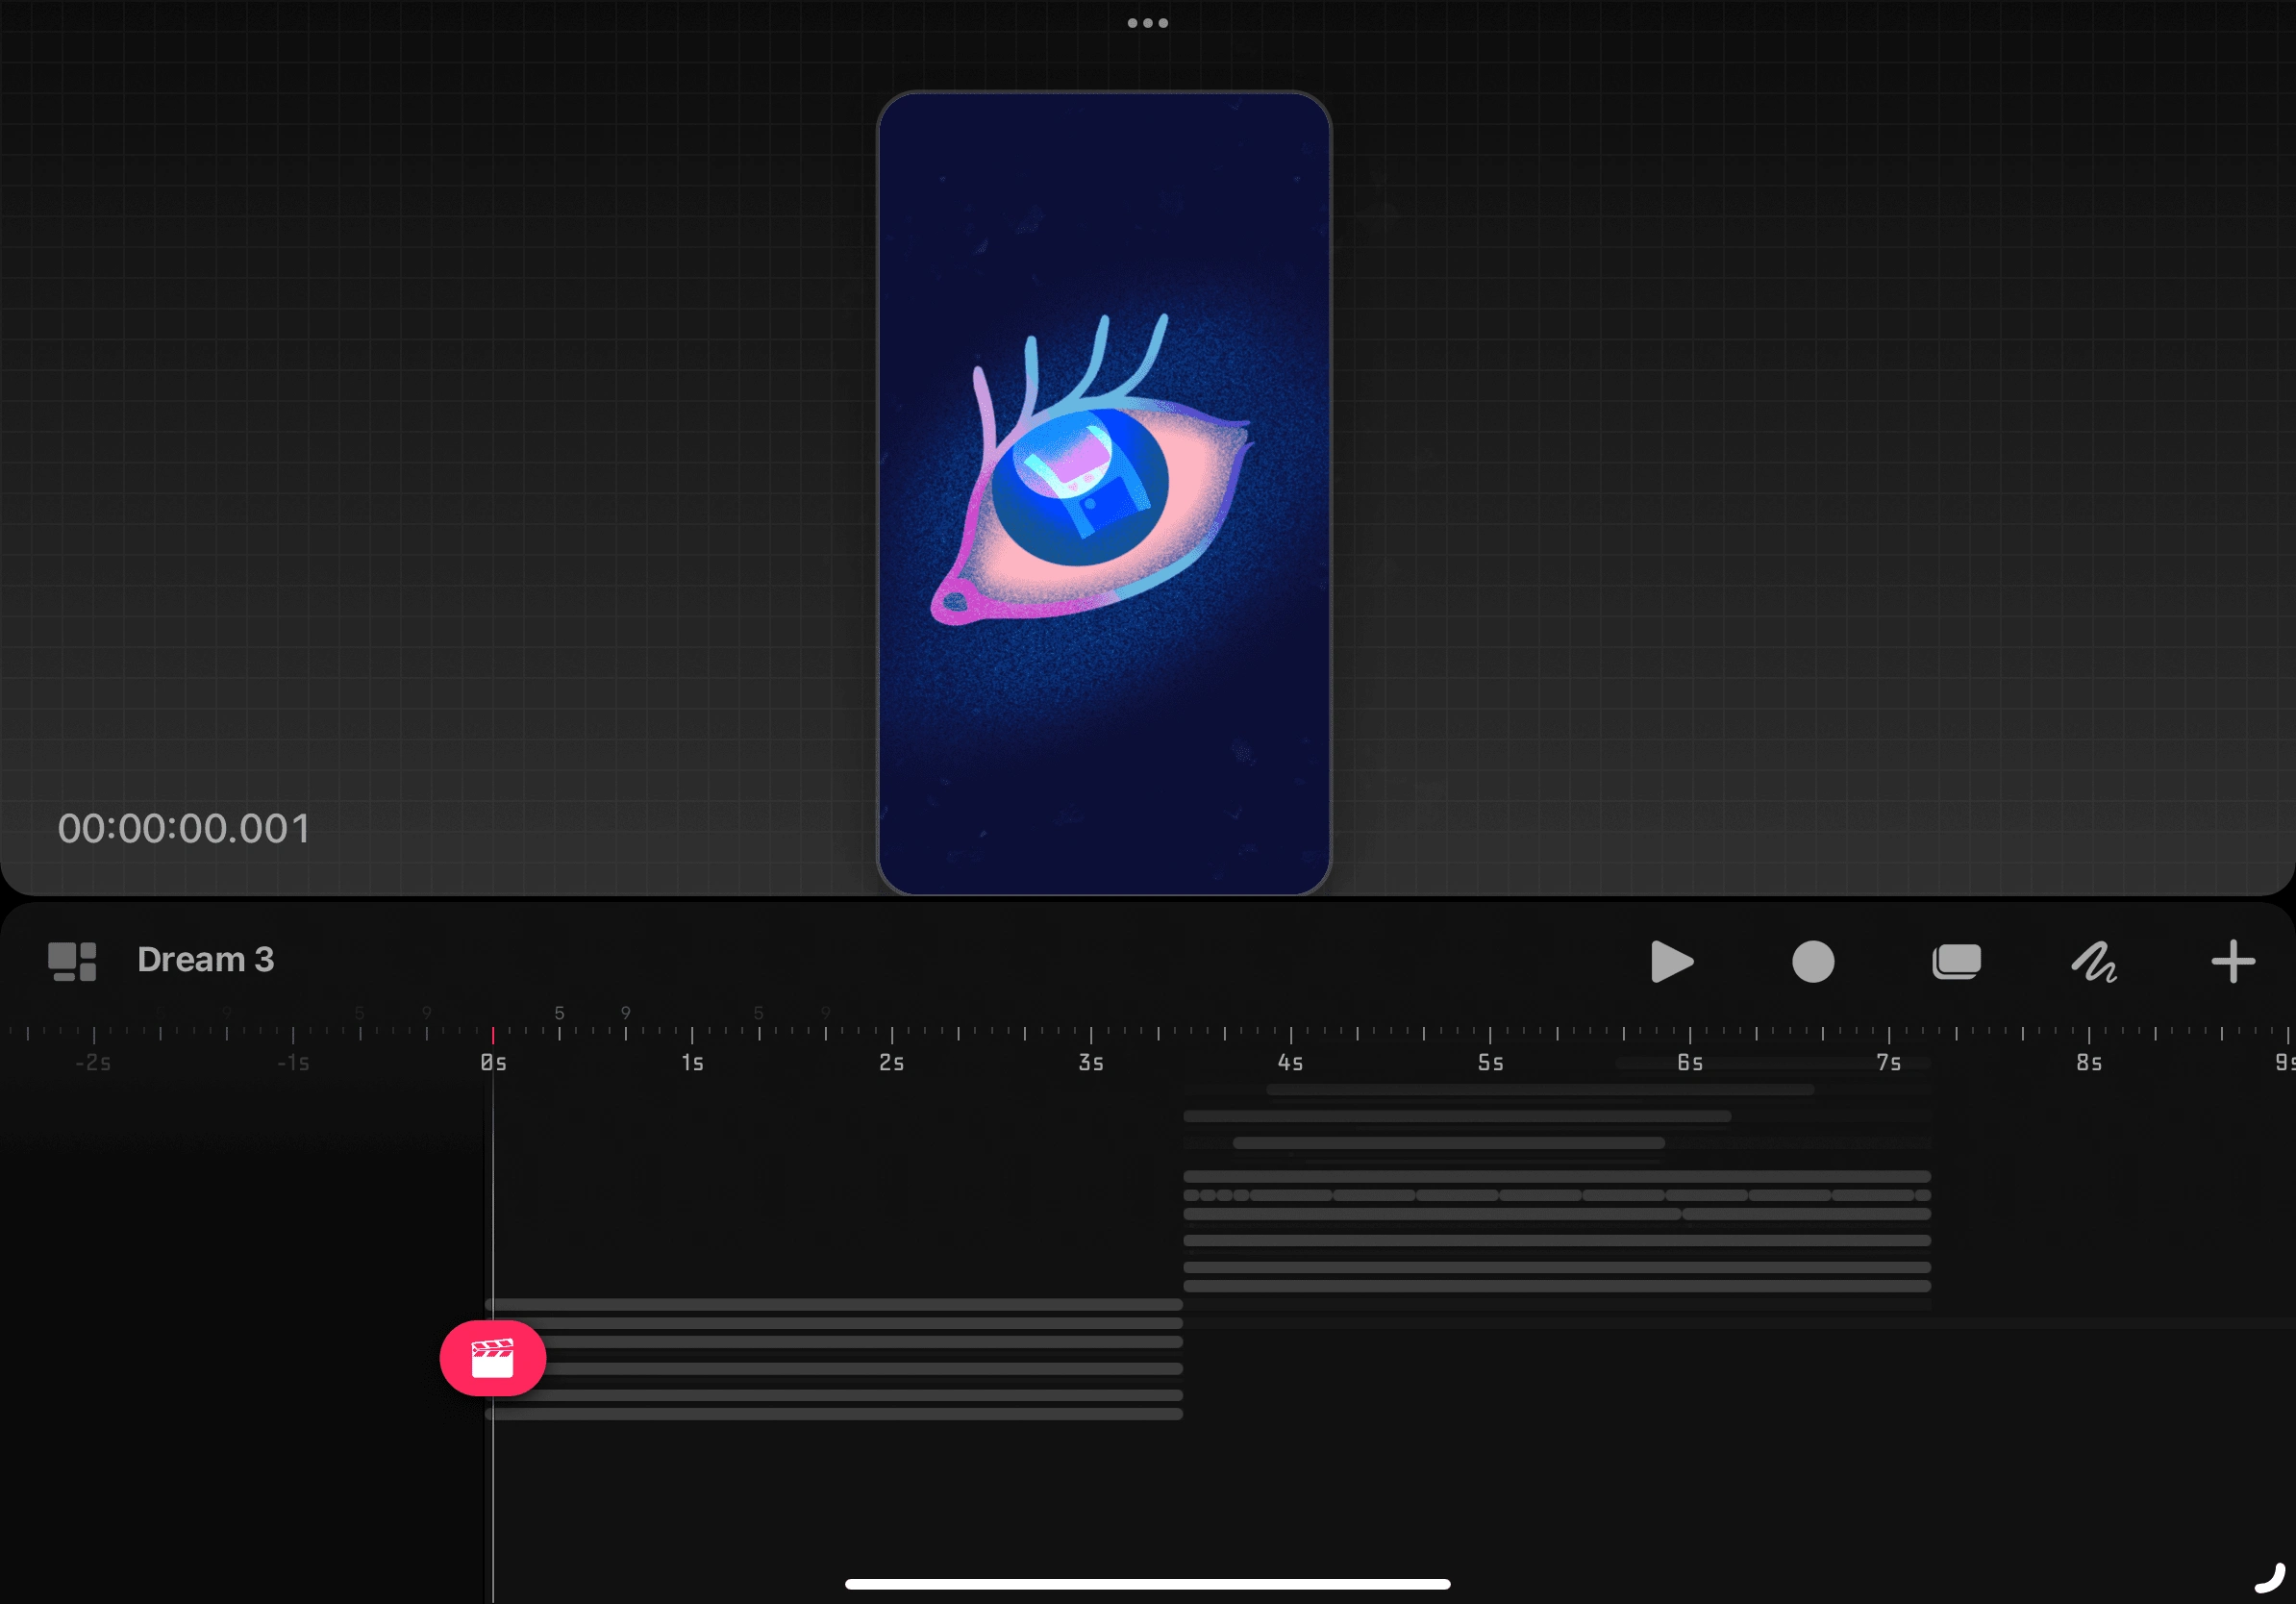
Task: Open the stacked-layers timeline mode icon
Action: 1955,961
